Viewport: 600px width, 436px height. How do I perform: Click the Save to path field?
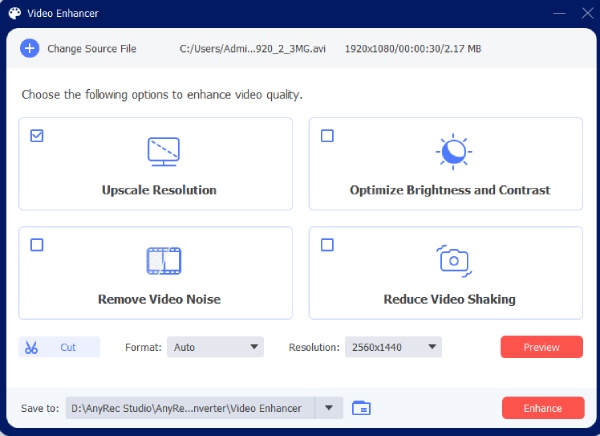pos(190,408)
